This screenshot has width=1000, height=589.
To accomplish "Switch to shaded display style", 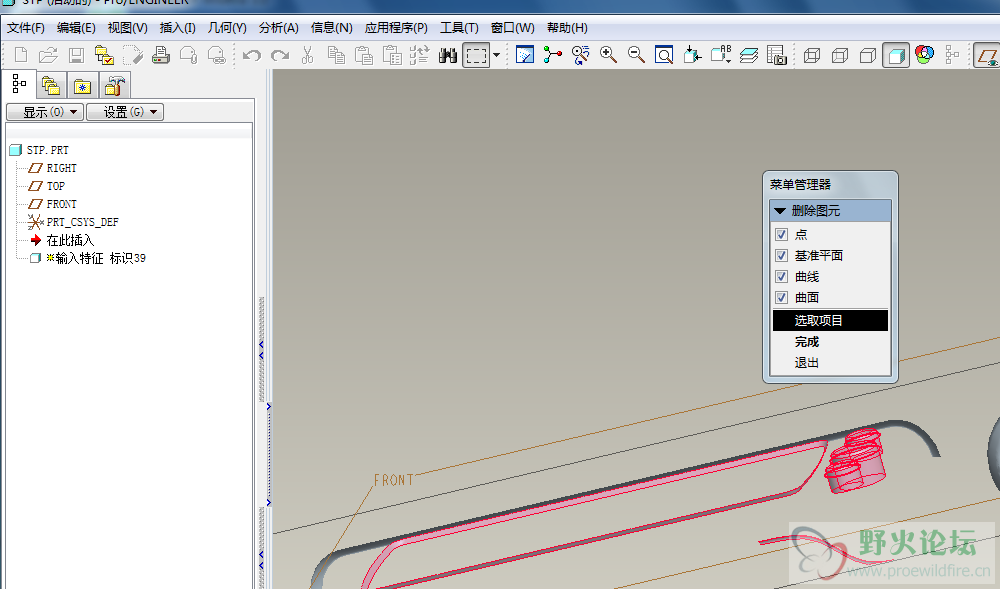I will 896,55.
